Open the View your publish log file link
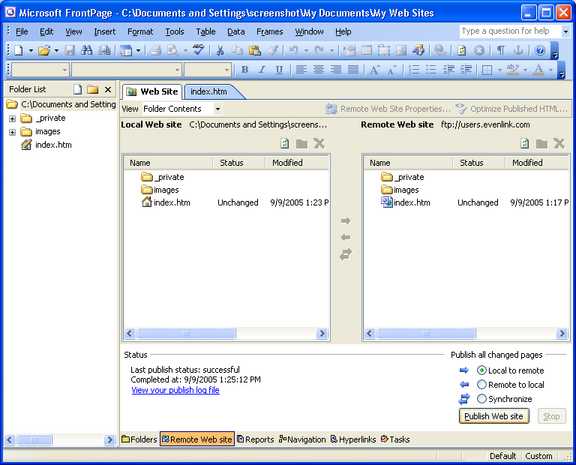Image resolution: width=576 pixels, height=465 pixels. [175, 390]
